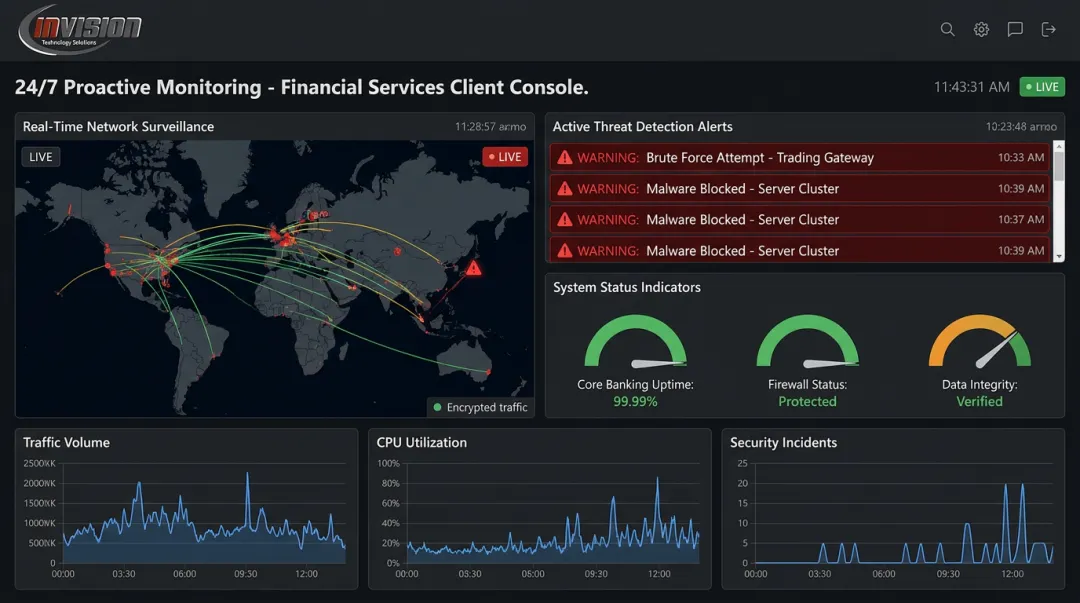Open the settings gear icon

coord(982,29)
